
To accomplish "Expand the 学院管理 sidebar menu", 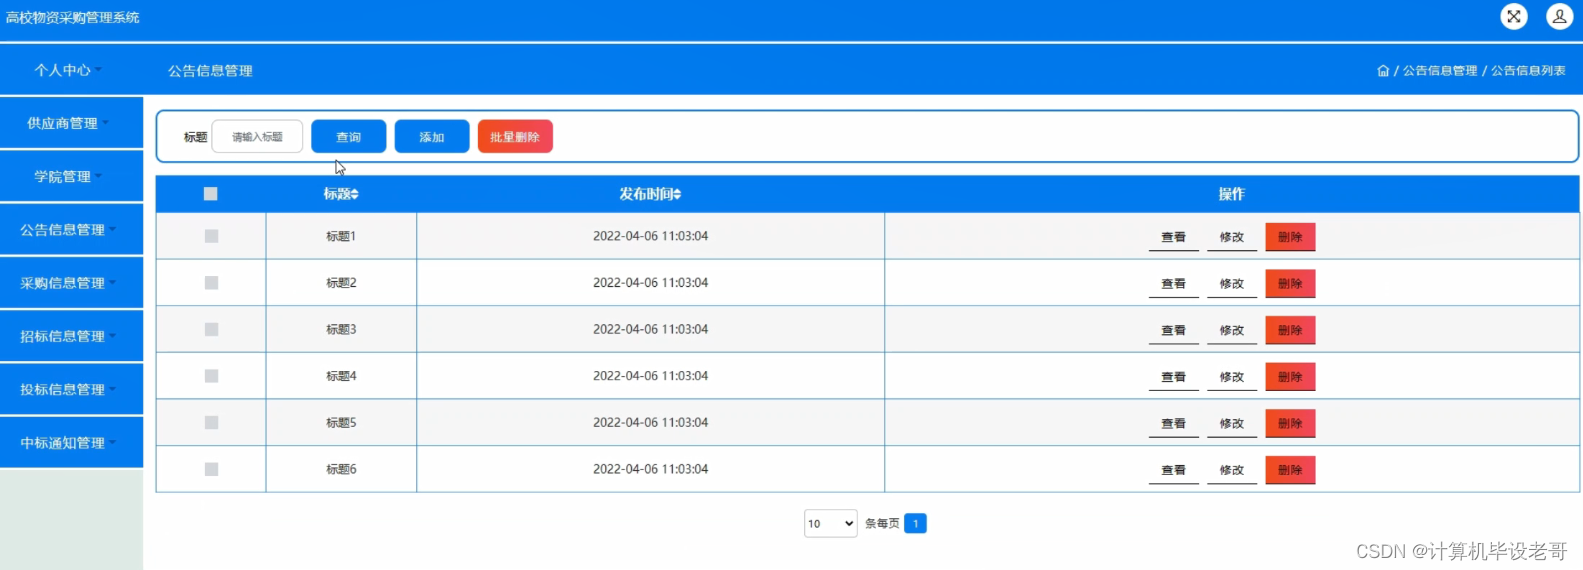I will [x=71, y=176].
